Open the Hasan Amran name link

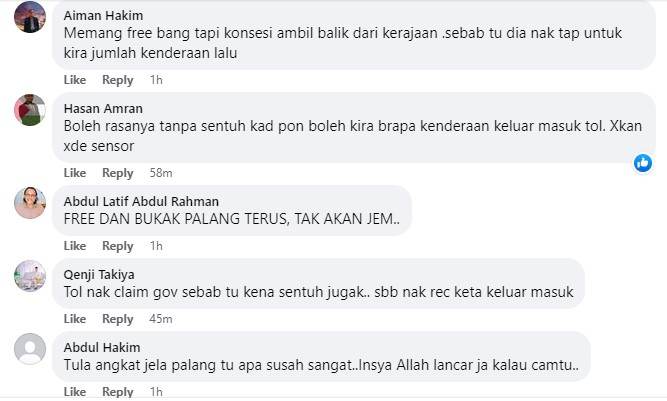click(x=103, y=109)
